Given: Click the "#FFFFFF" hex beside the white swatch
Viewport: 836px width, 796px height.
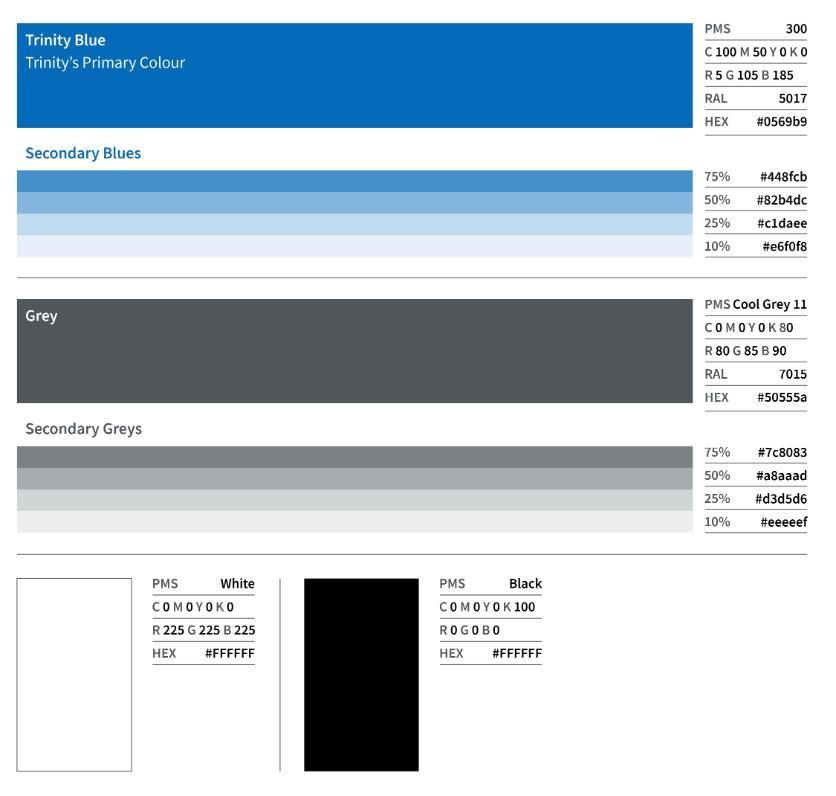Looking at the screenshot, I should tap(230, 653).
